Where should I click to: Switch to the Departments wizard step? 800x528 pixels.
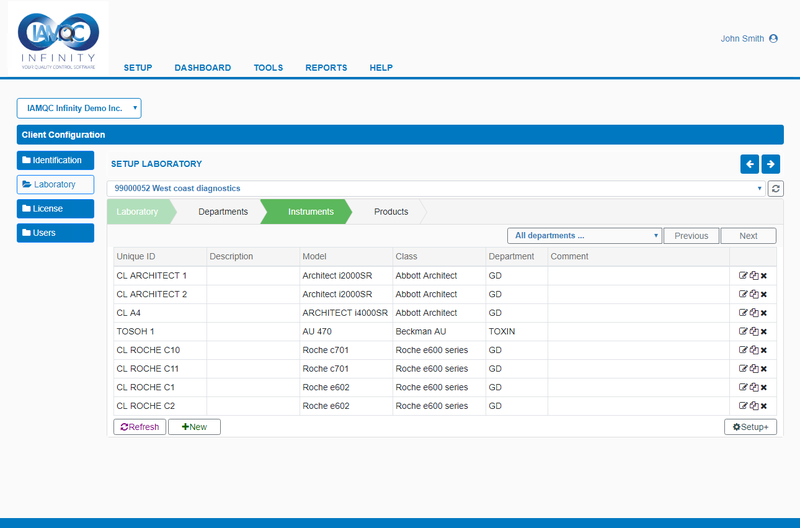[x=223, y=212]
